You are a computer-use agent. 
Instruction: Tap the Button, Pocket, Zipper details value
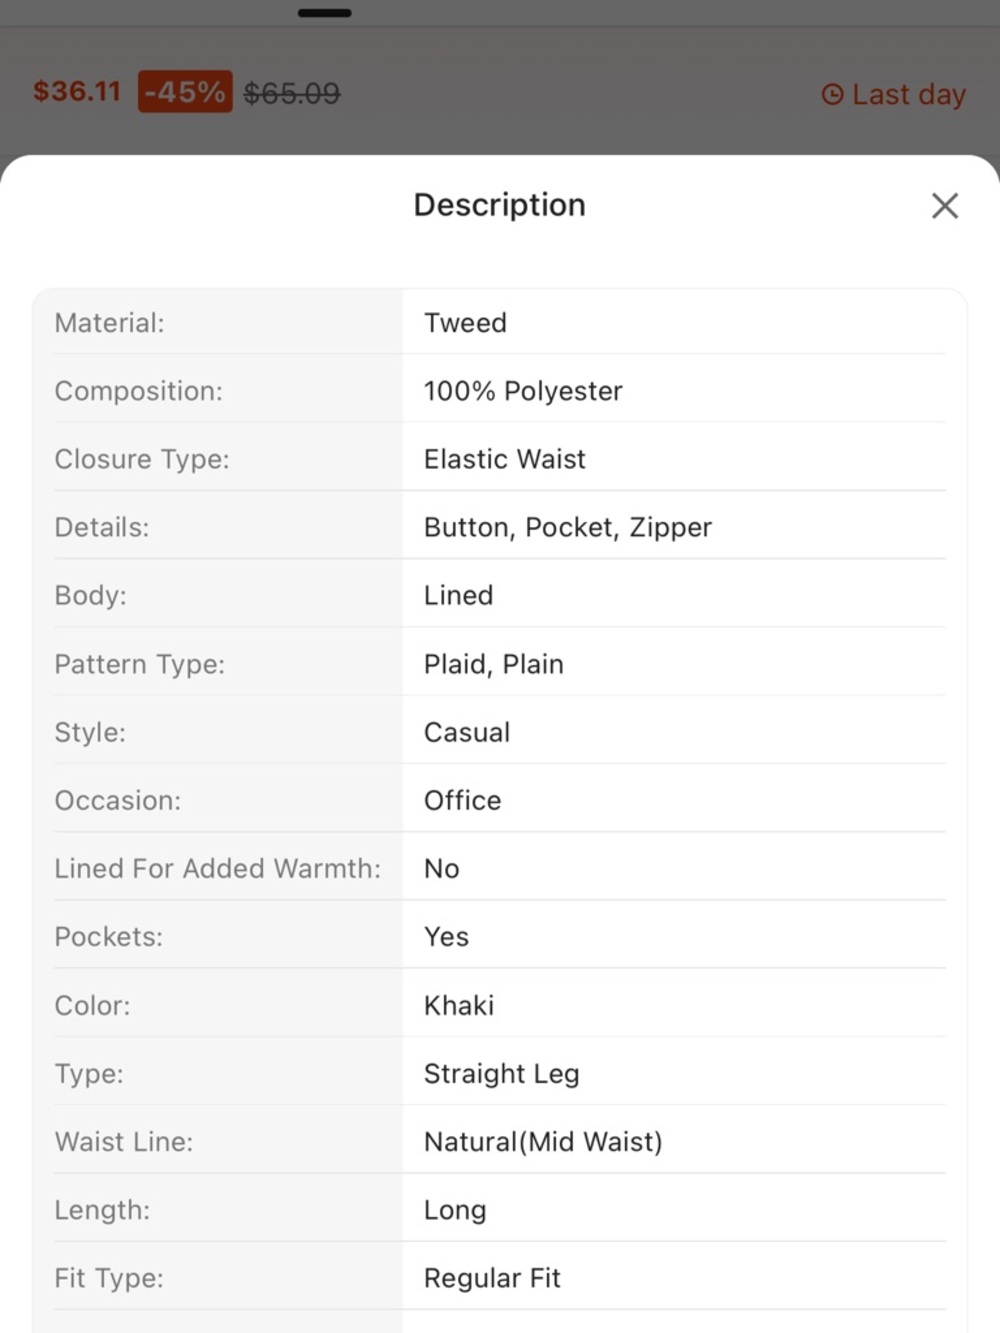[x=568, y=527]
